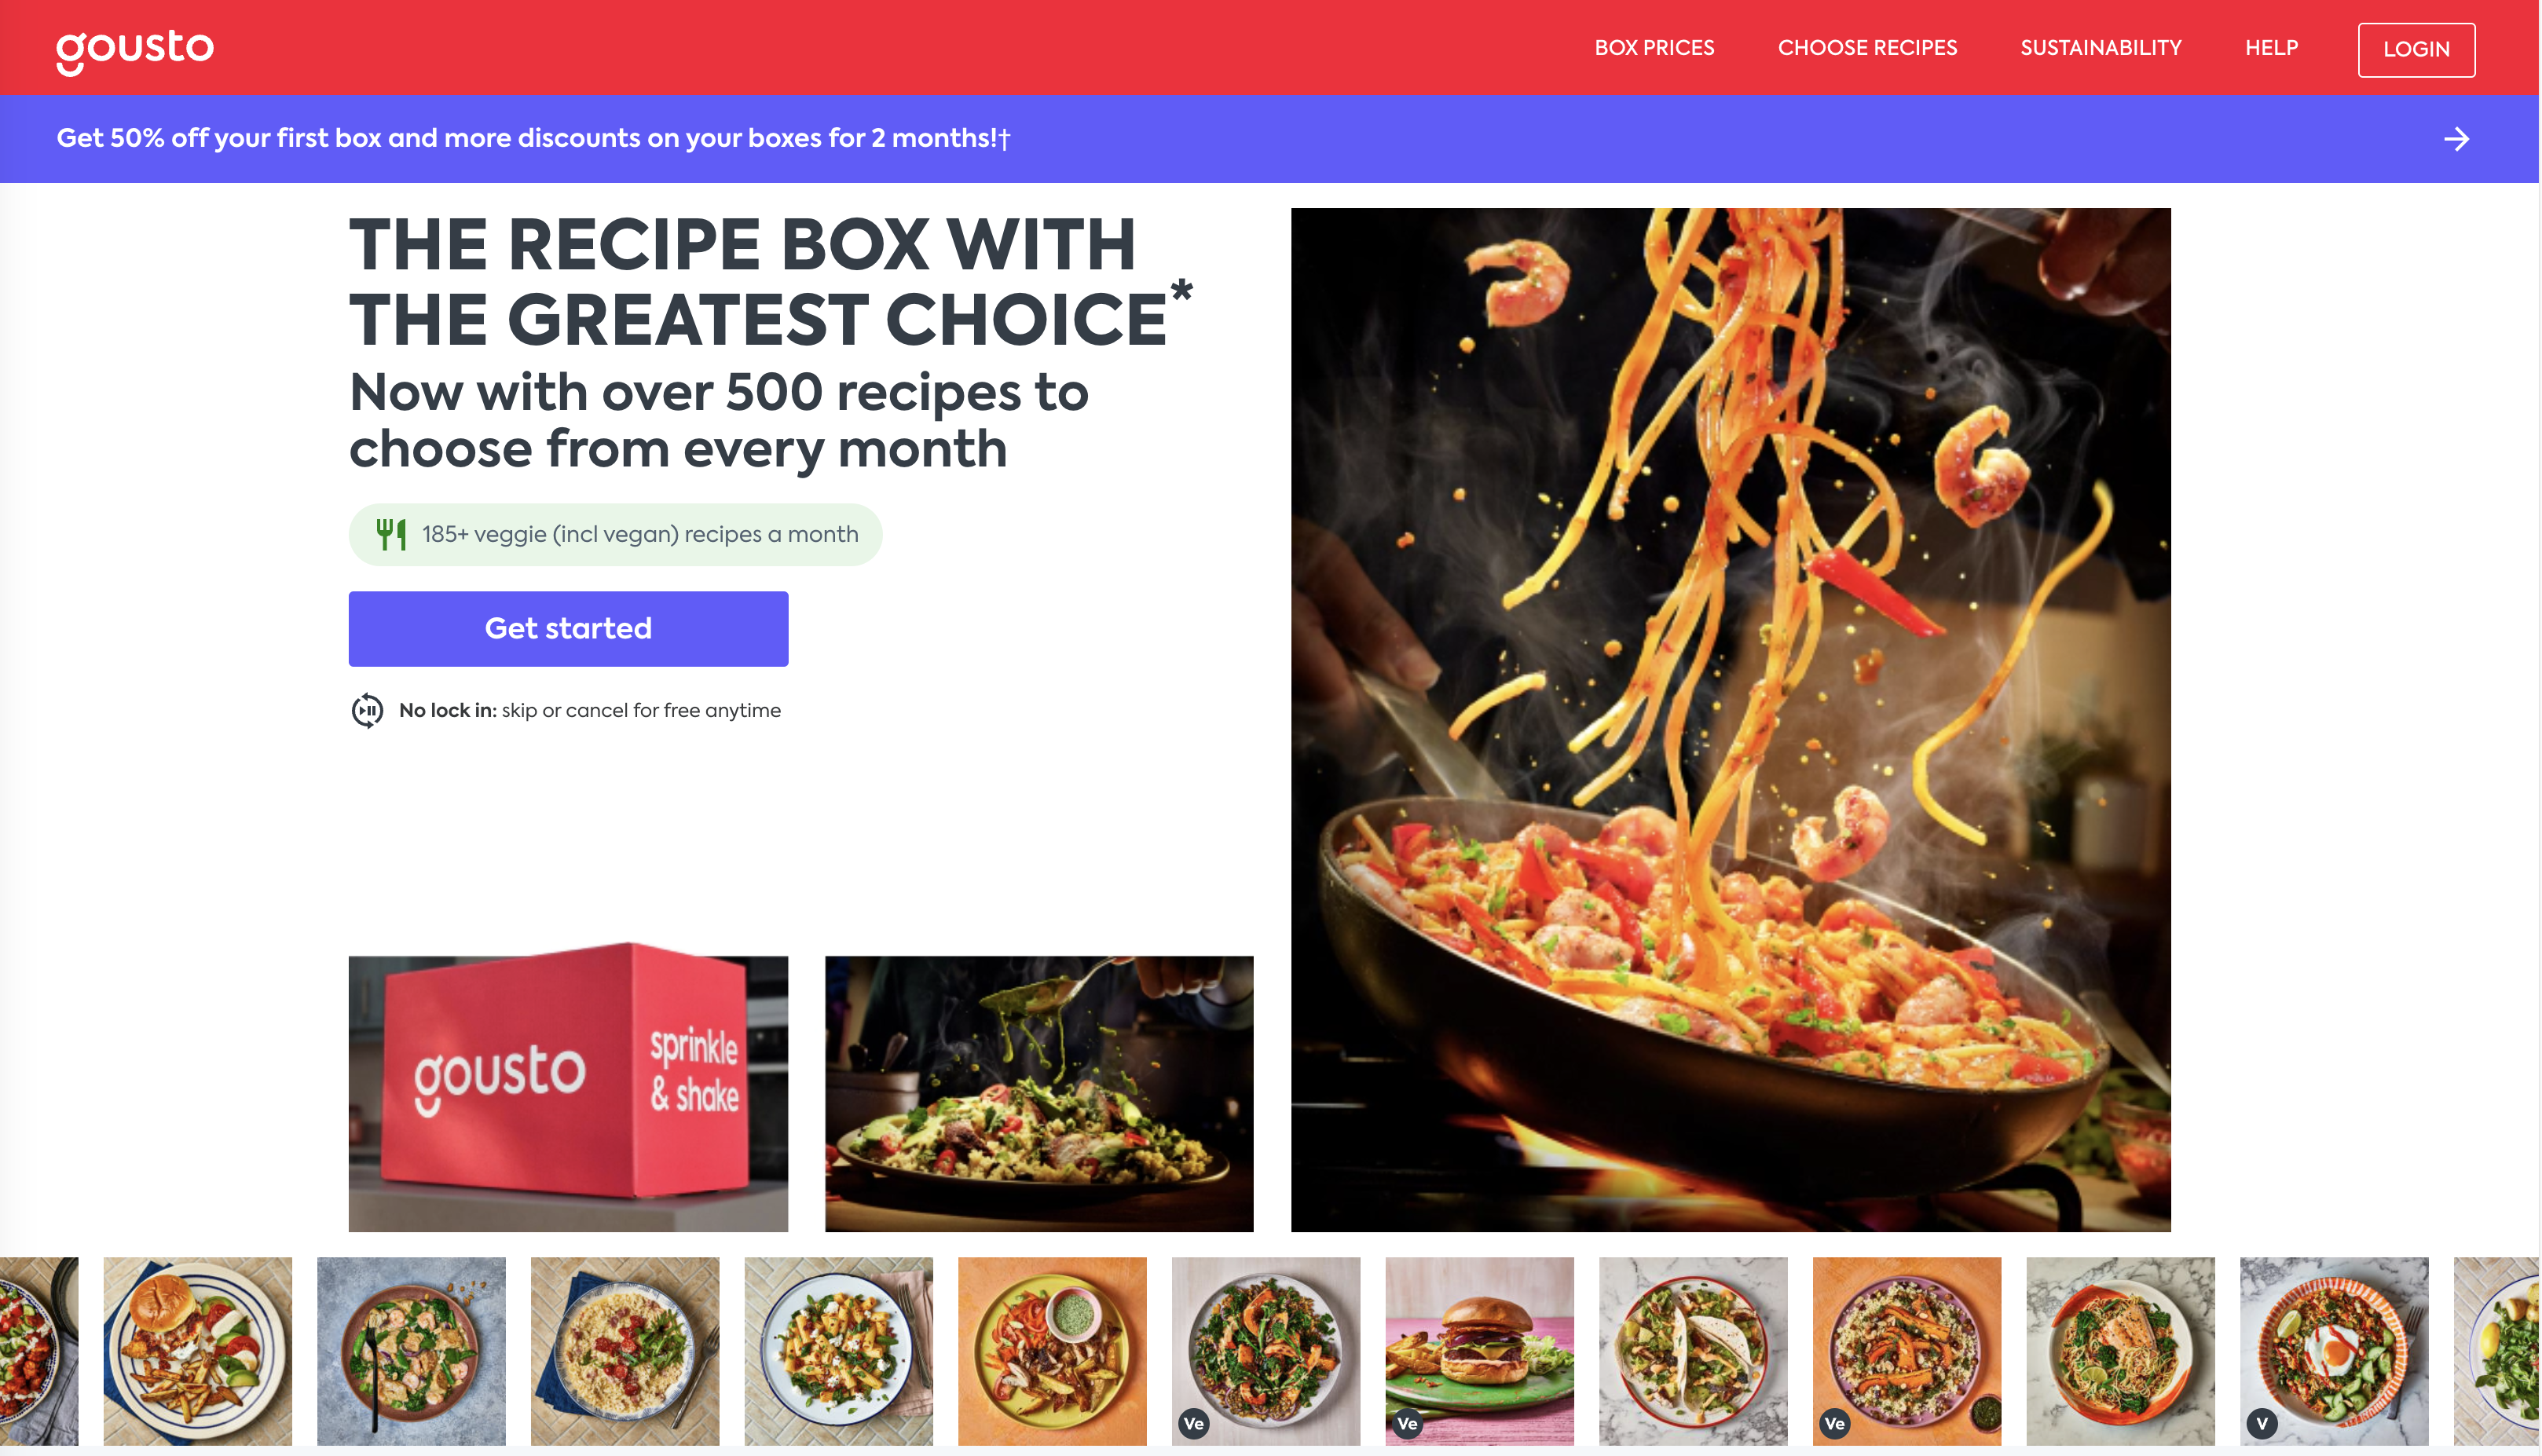2542x1456 pixels.
Task: Click the Gousto logo in header
Action: (x=135, y=50)
